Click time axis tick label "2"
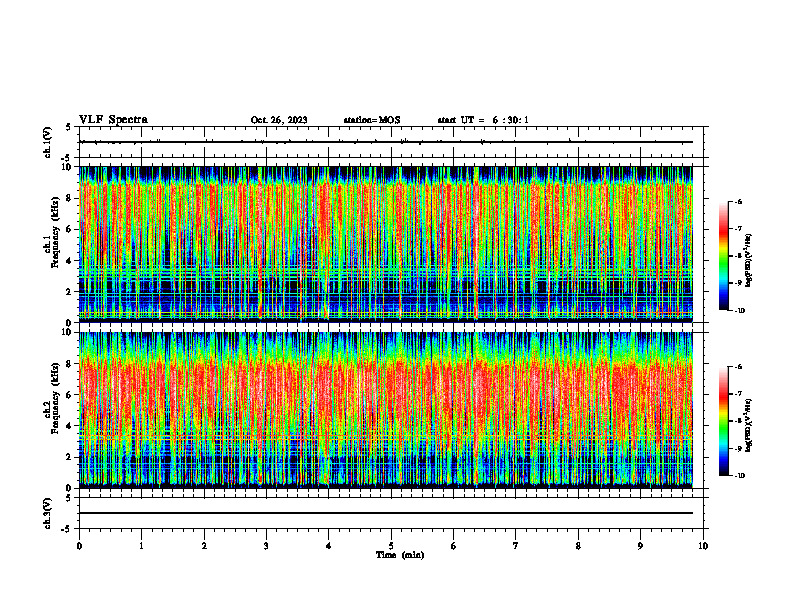 [x=204, y=546]
